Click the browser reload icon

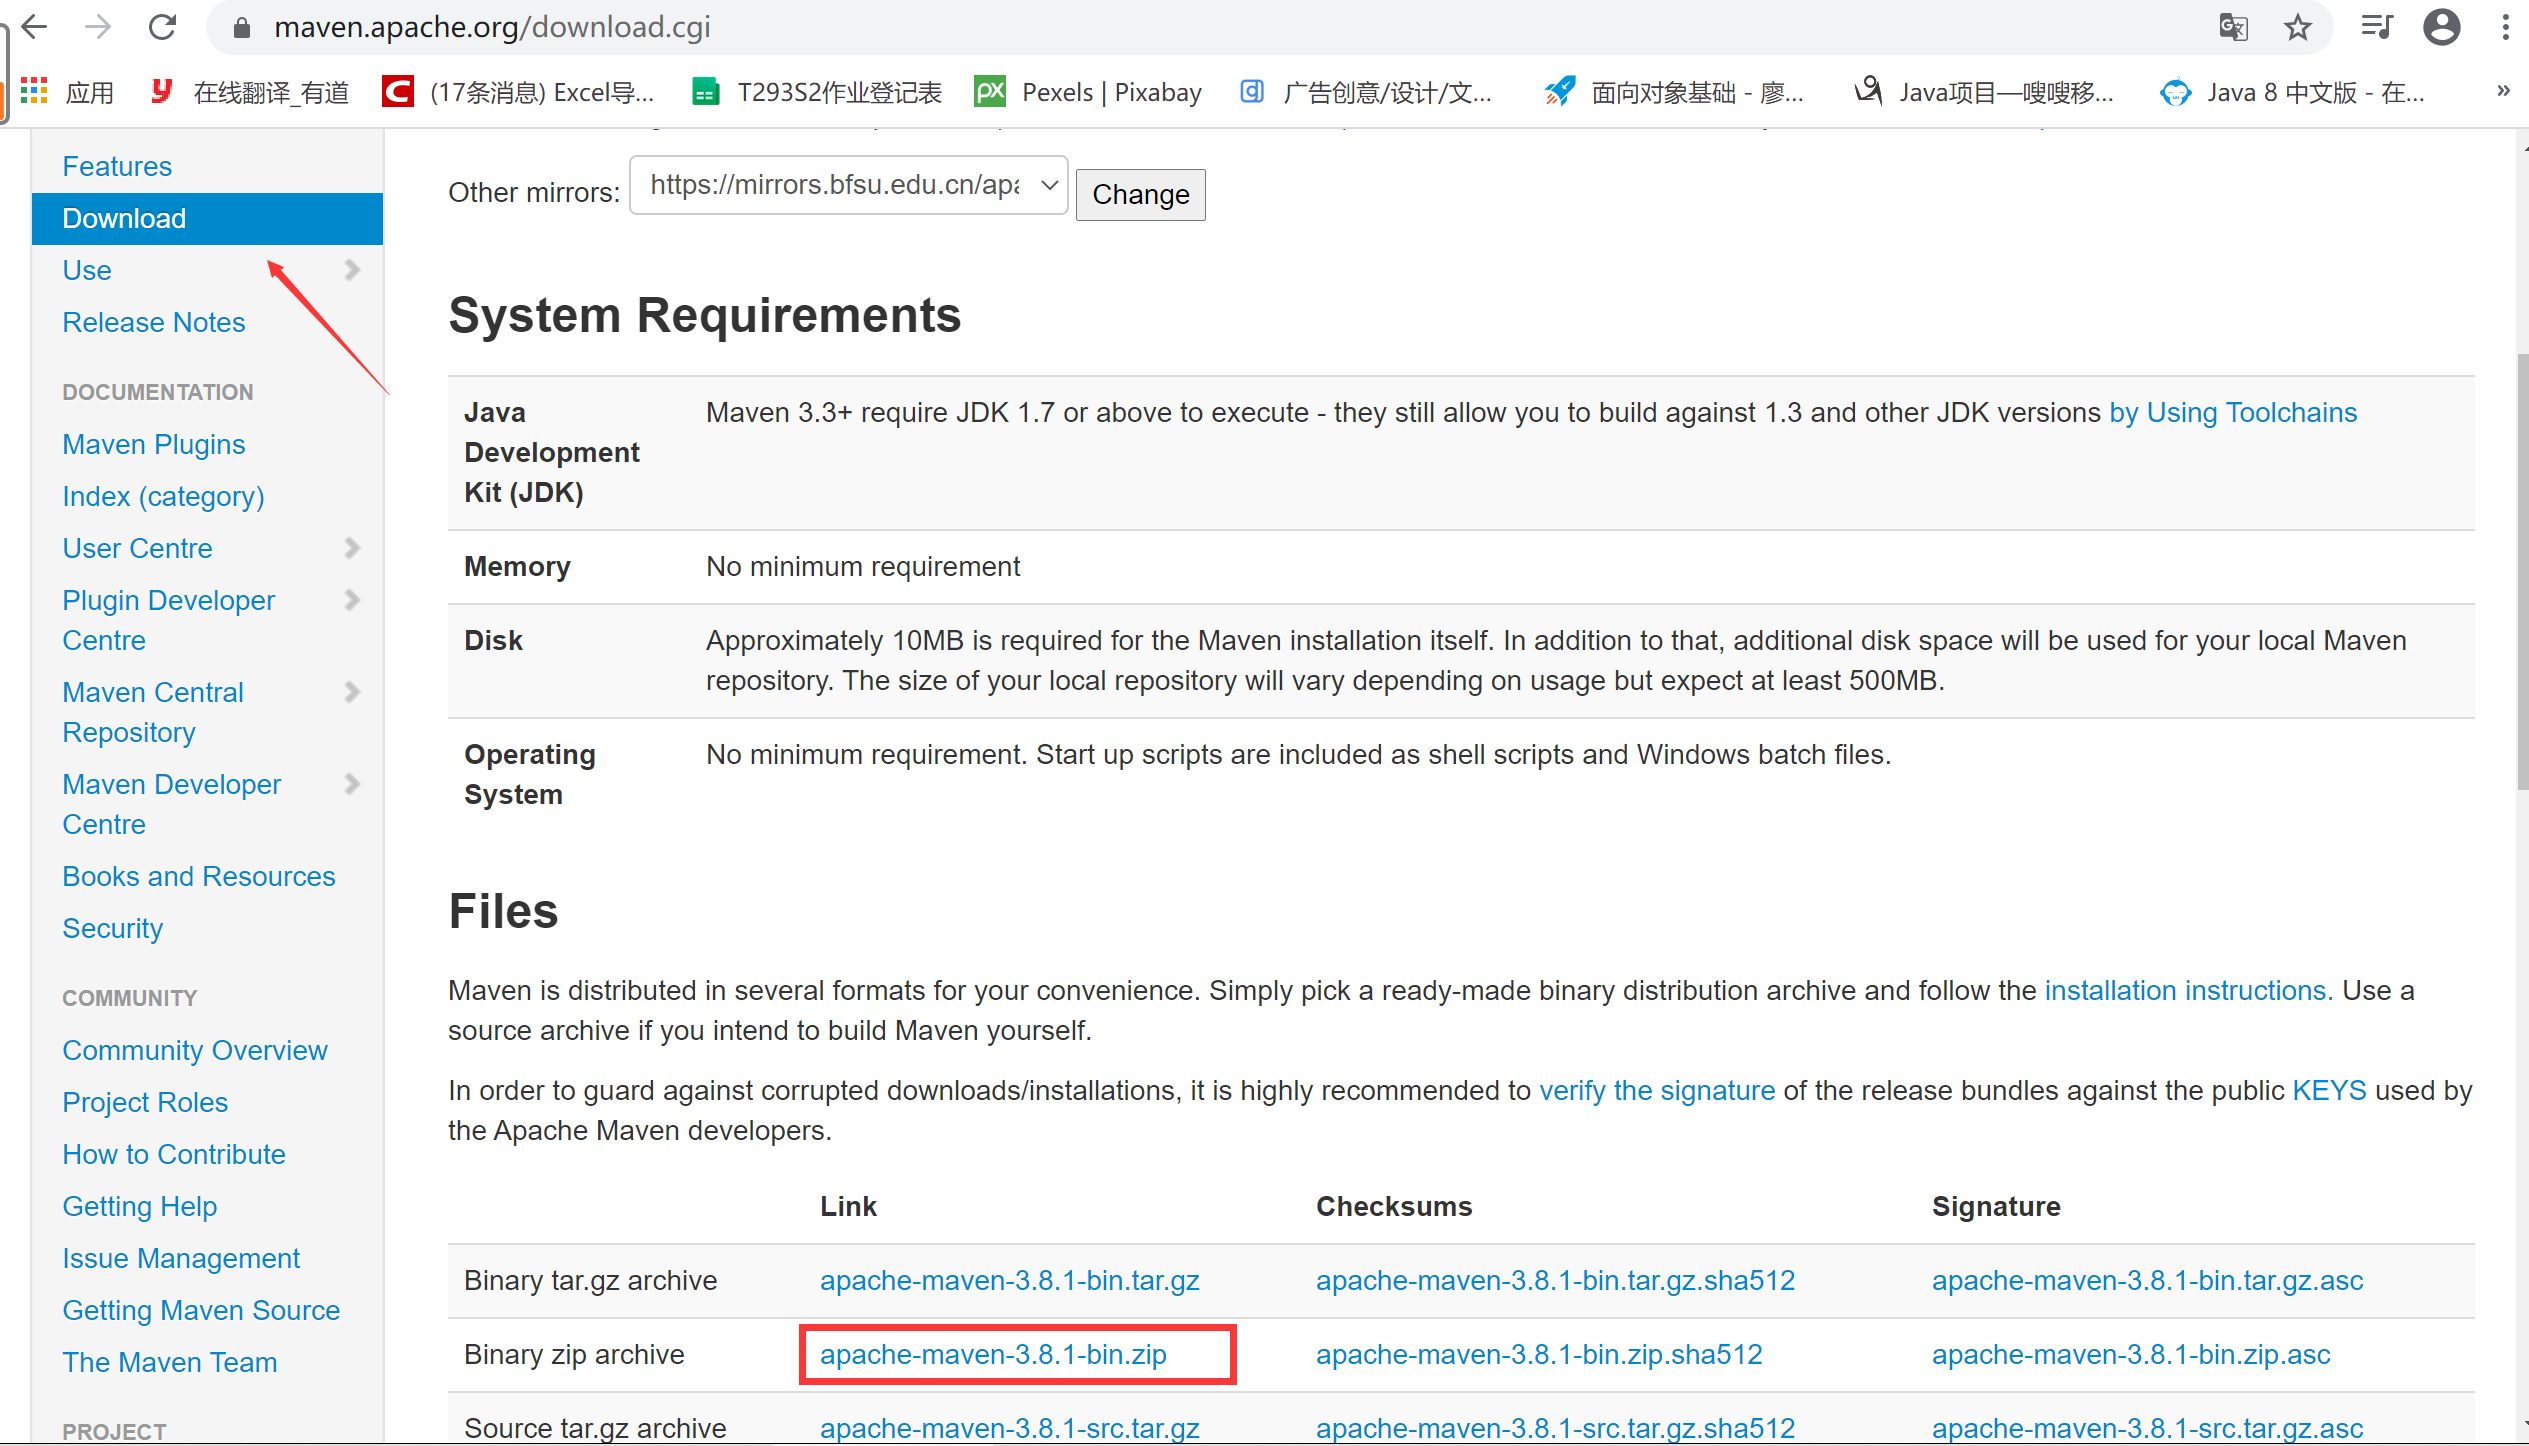(x=162, y=27)
